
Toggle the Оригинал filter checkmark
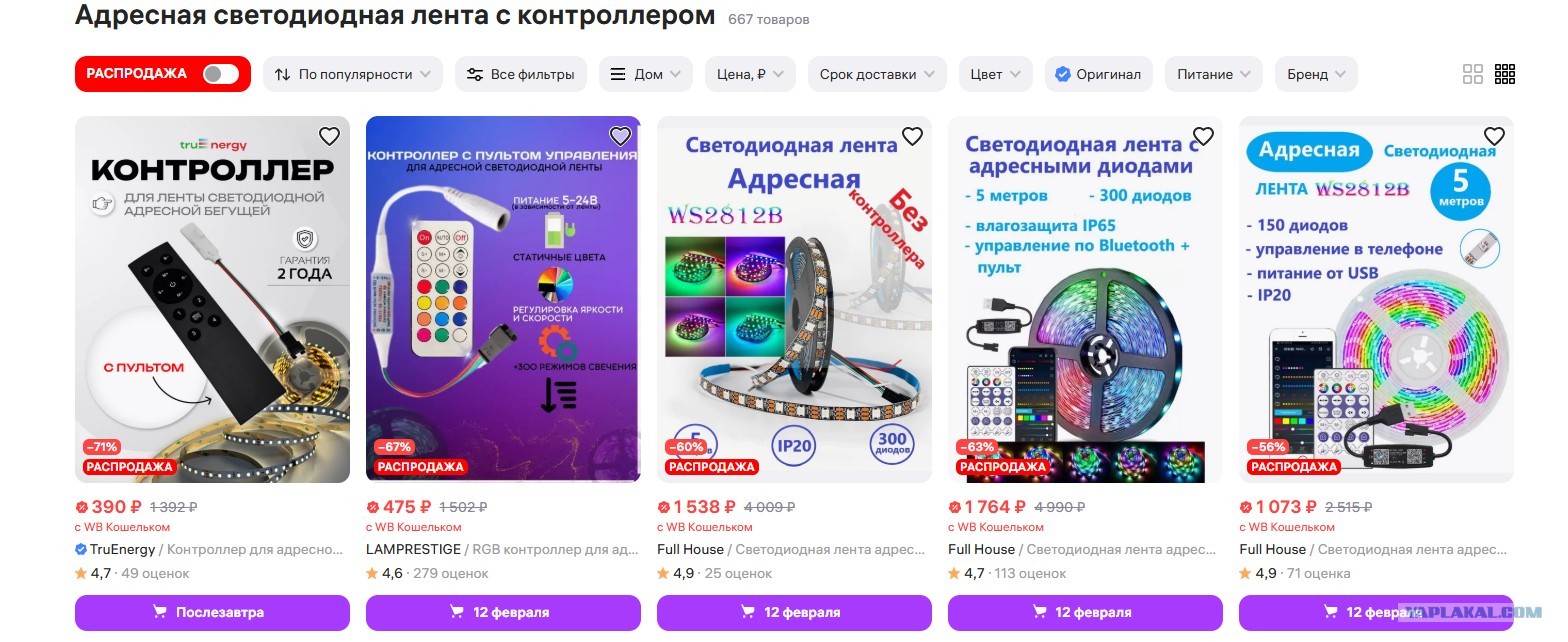(x=1063, y=74)
